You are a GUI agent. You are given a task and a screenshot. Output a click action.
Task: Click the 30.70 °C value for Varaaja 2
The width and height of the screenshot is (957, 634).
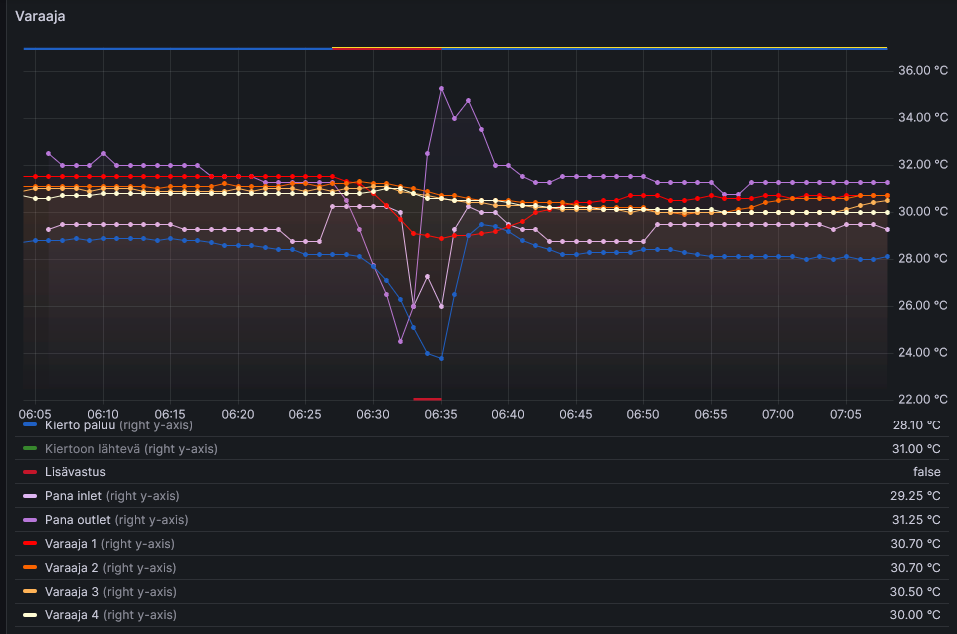[916, 567]
